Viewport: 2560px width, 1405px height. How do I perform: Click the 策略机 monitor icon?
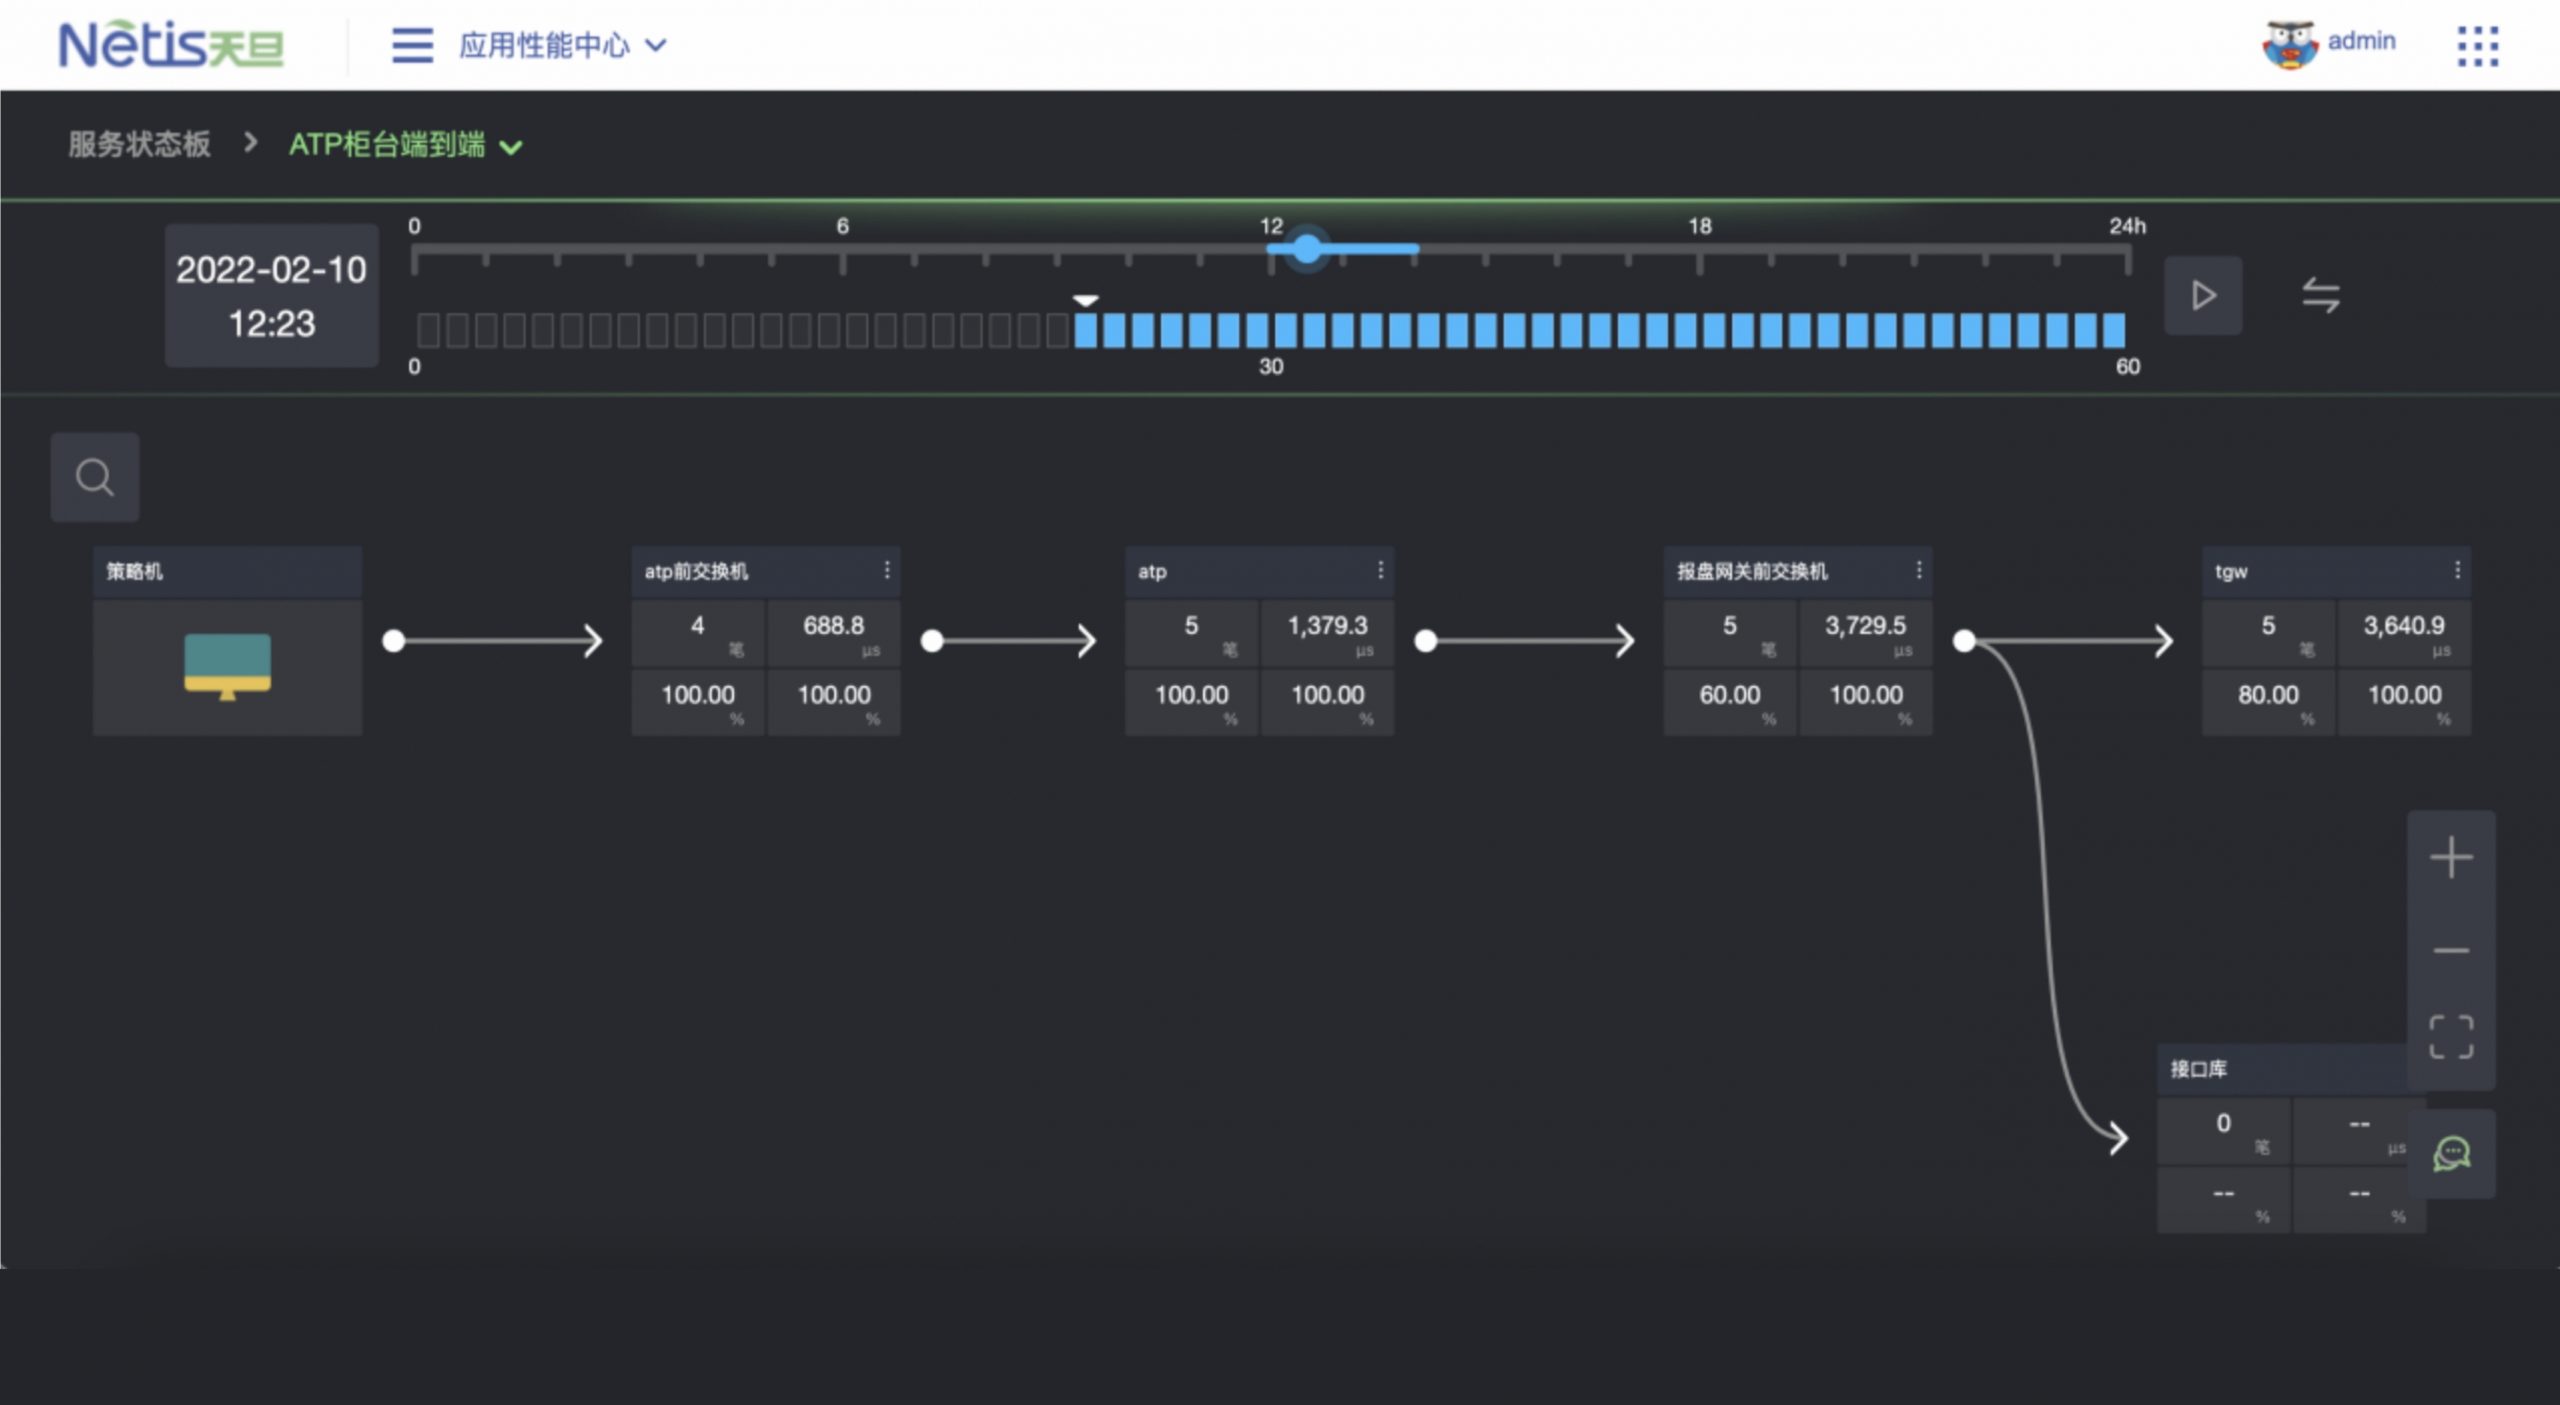pos(227,666)
